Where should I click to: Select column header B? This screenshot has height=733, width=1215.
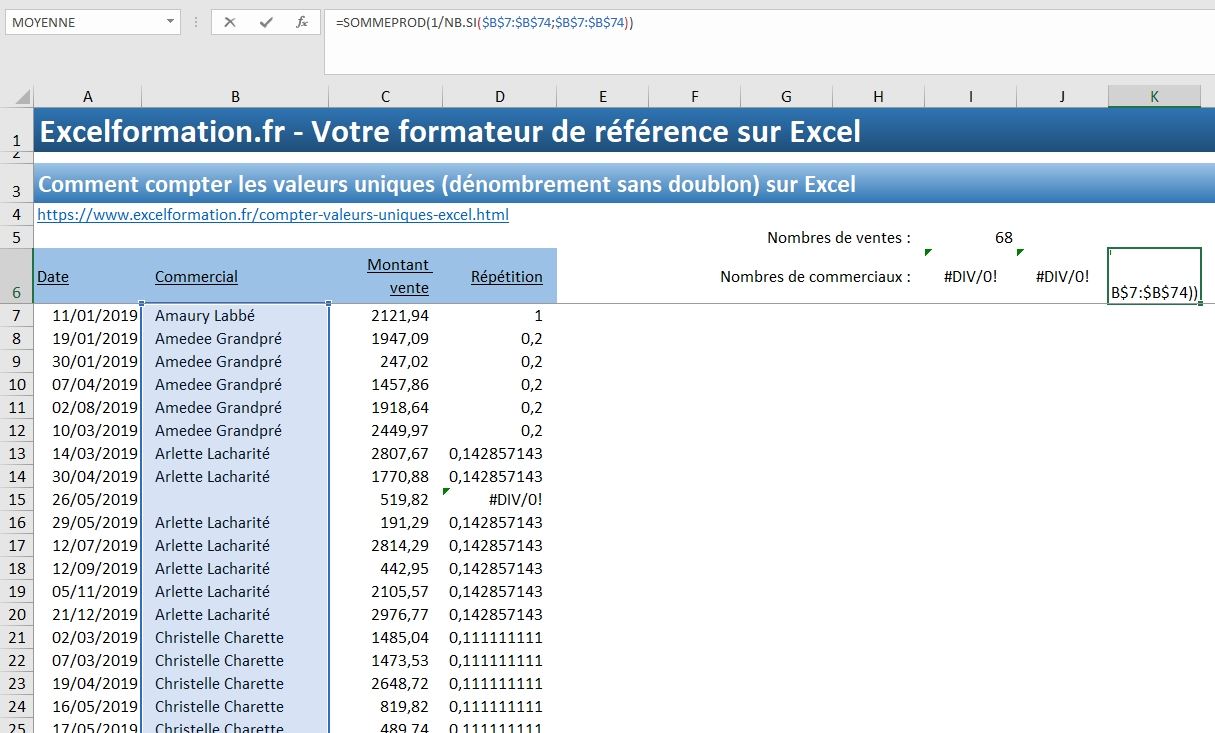[x=235, y=96]
